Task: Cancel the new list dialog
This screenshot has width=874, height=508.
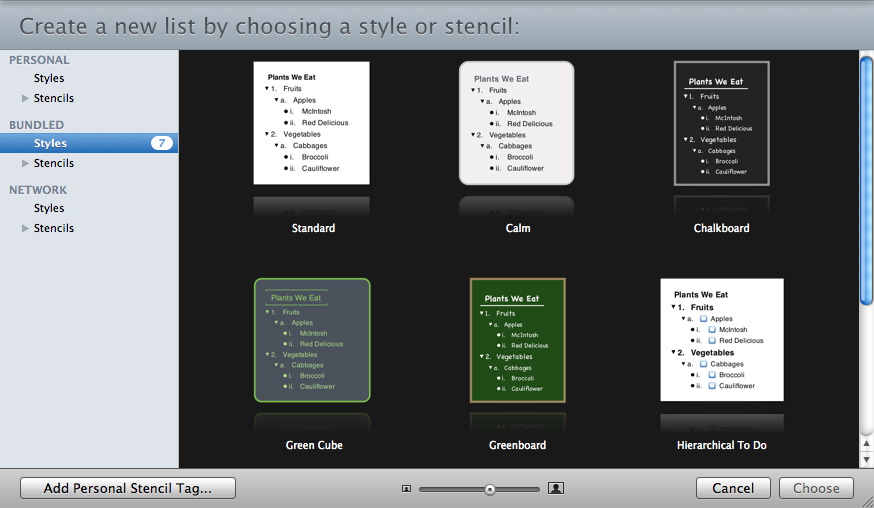Action: click(733, 489)
